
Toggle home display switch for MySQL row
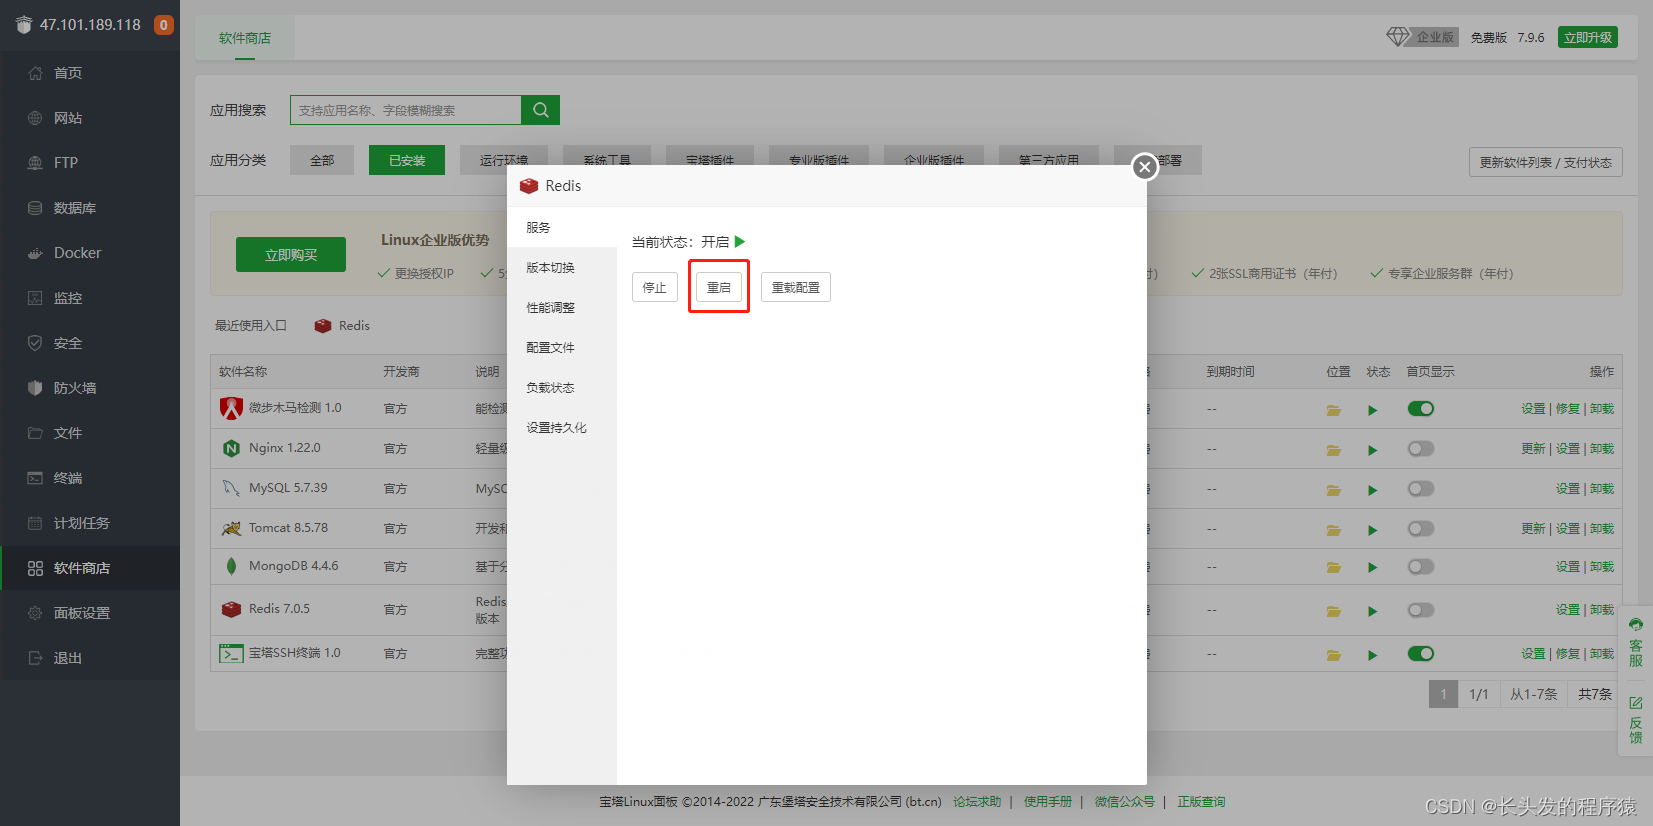point(1421,489)
